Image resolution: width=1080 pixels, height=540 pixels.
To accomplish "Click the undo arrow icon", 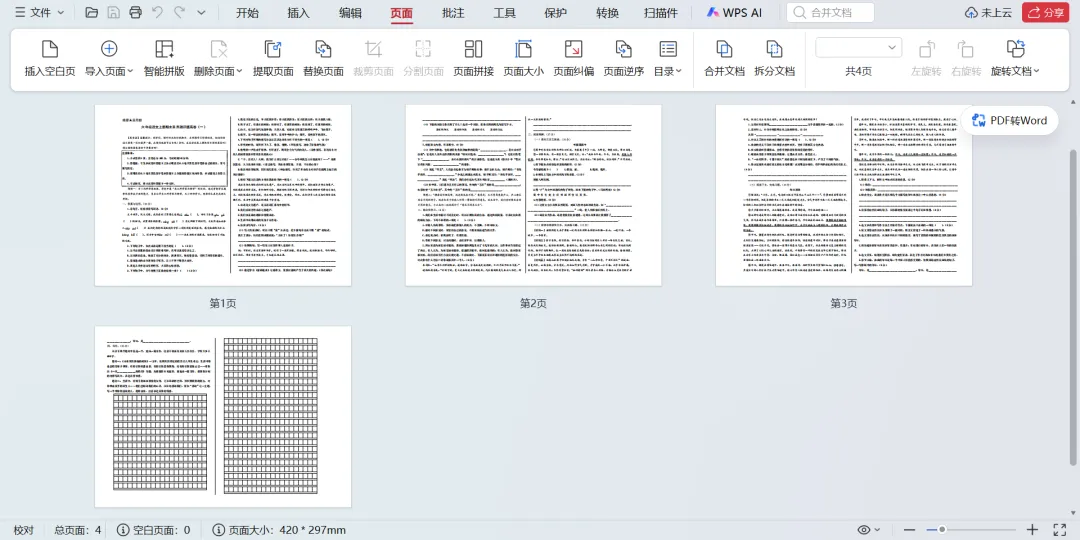I will coord(158,12).
